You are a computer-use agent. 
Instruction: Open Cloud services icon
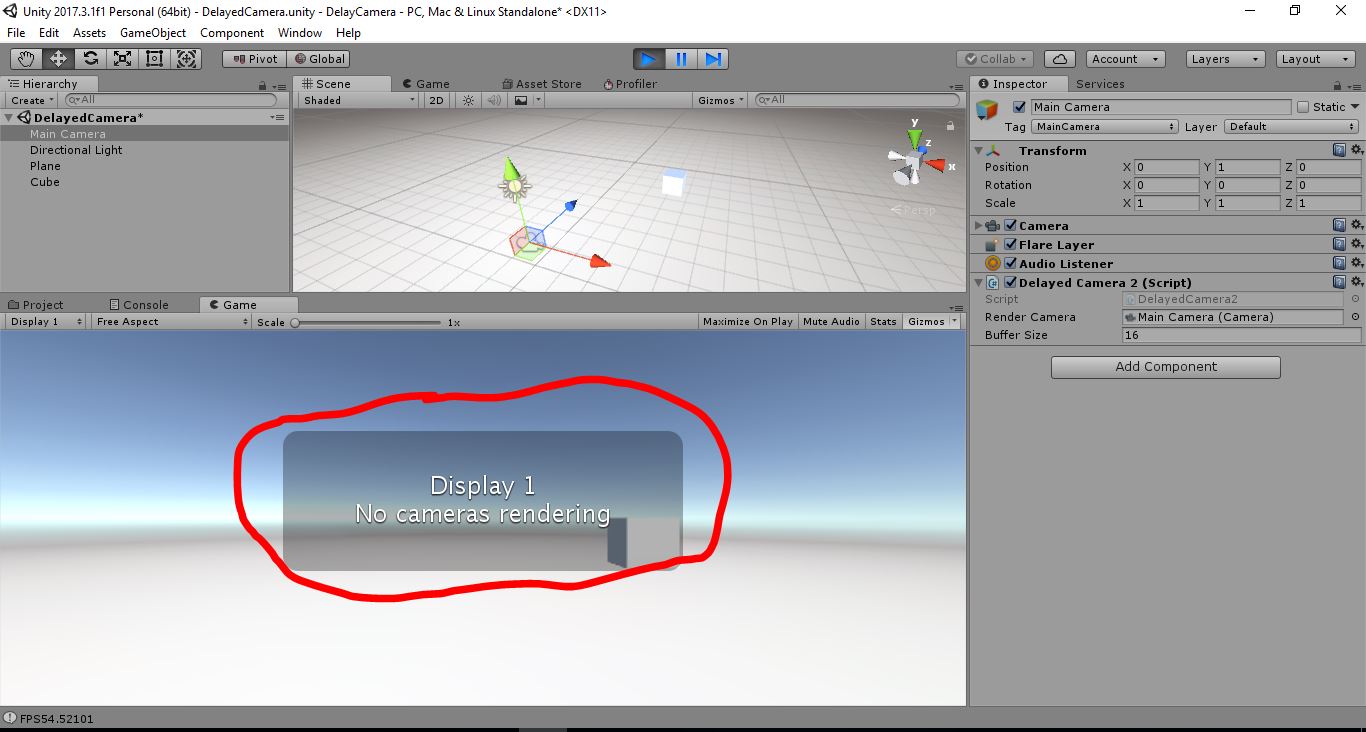1059,59
